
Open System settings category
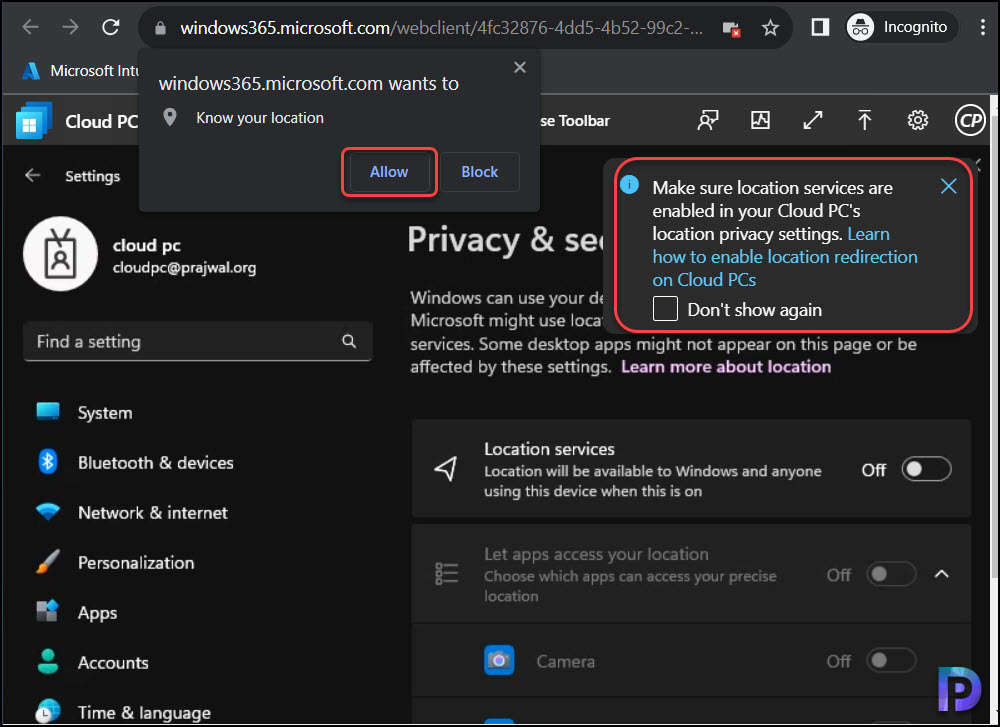pyautogui.click(x=105, y=413)
